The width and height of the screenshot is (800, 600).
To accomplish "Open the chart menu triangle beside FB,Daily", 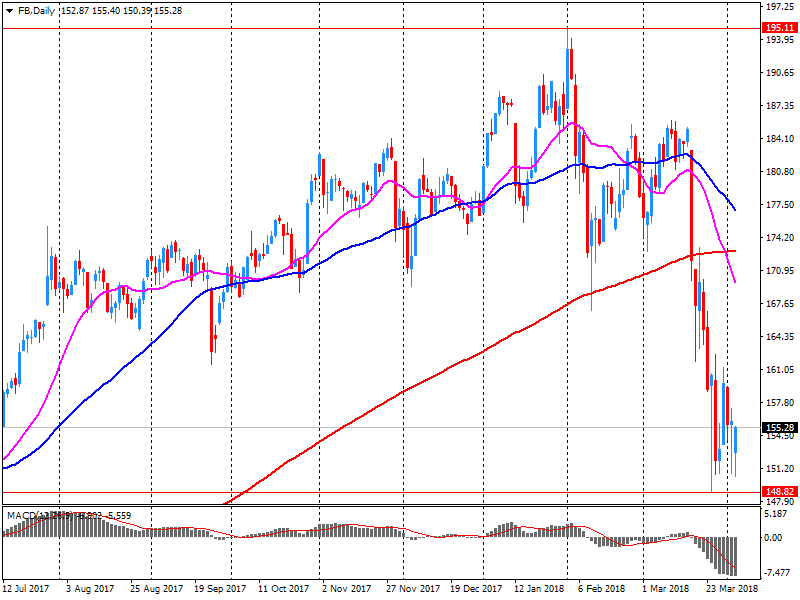I will [9, 11].
